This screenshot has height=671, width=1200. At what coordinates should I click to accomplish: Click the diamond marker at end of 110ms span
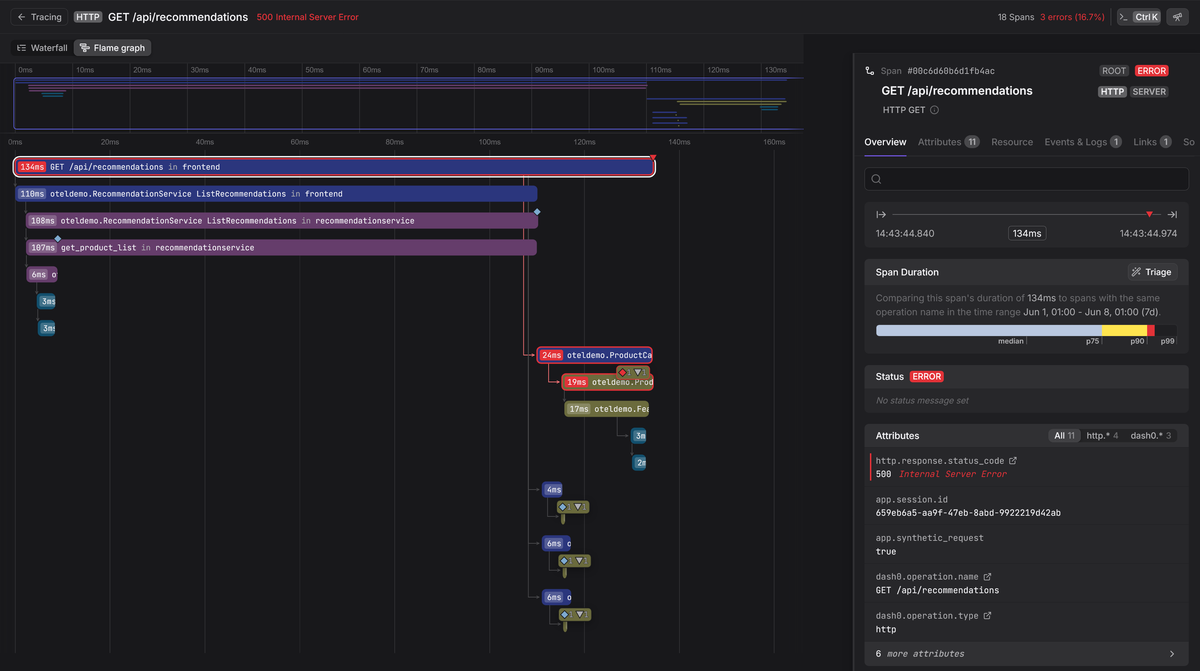537,212
